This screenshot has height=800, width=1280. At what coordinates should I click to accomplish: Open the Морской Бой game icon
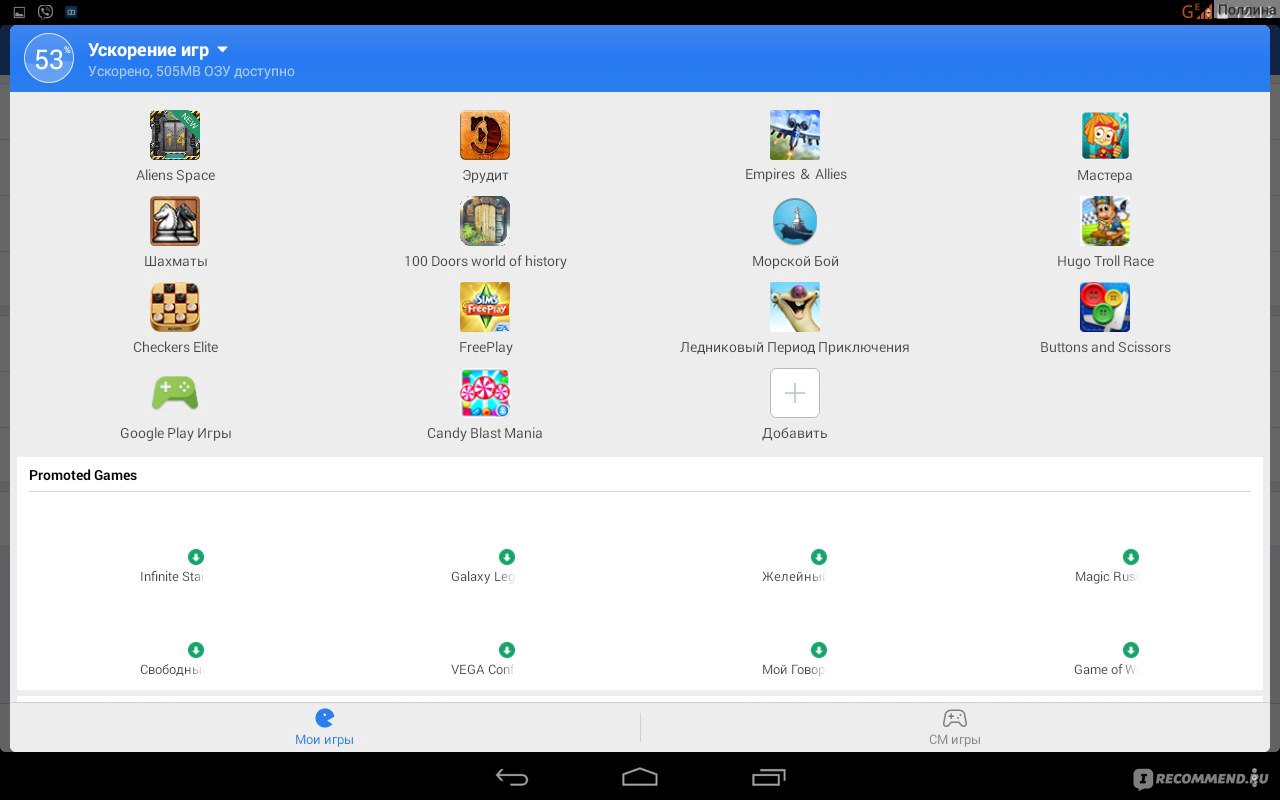(795, 221)
